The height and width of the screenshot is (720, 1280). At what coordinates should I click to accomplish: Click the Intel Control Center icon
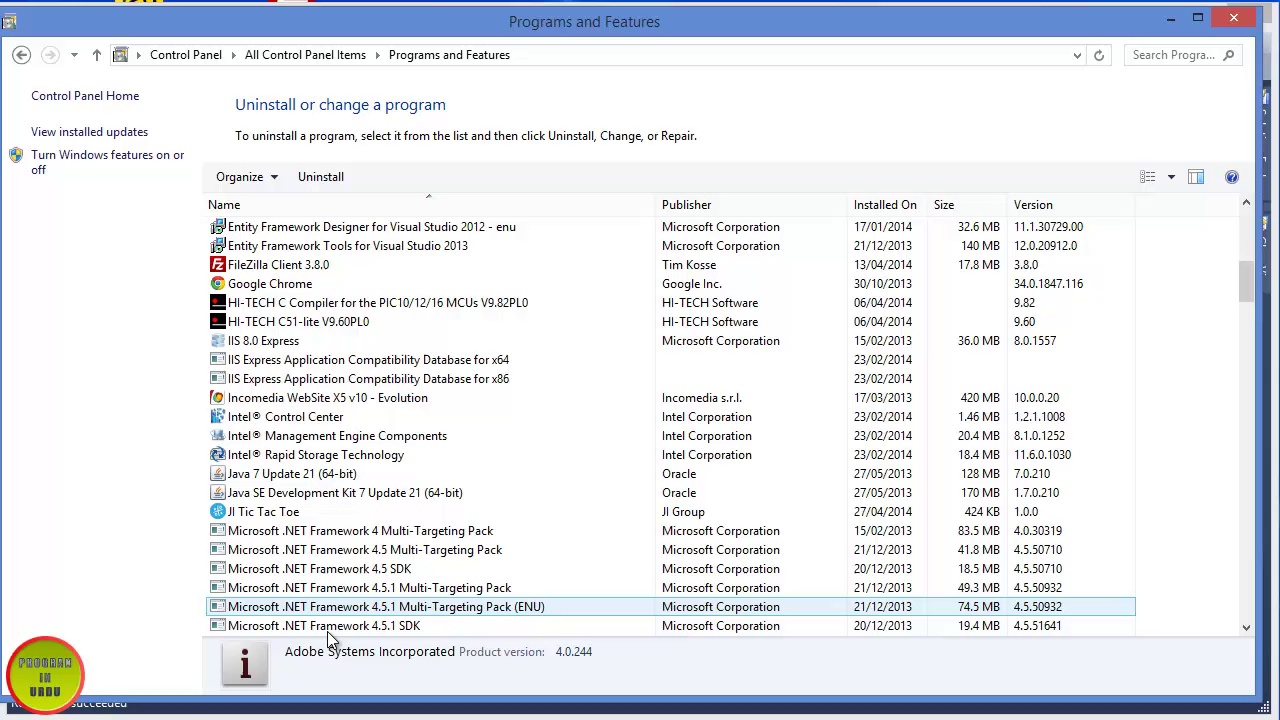(x=217, y=417)
